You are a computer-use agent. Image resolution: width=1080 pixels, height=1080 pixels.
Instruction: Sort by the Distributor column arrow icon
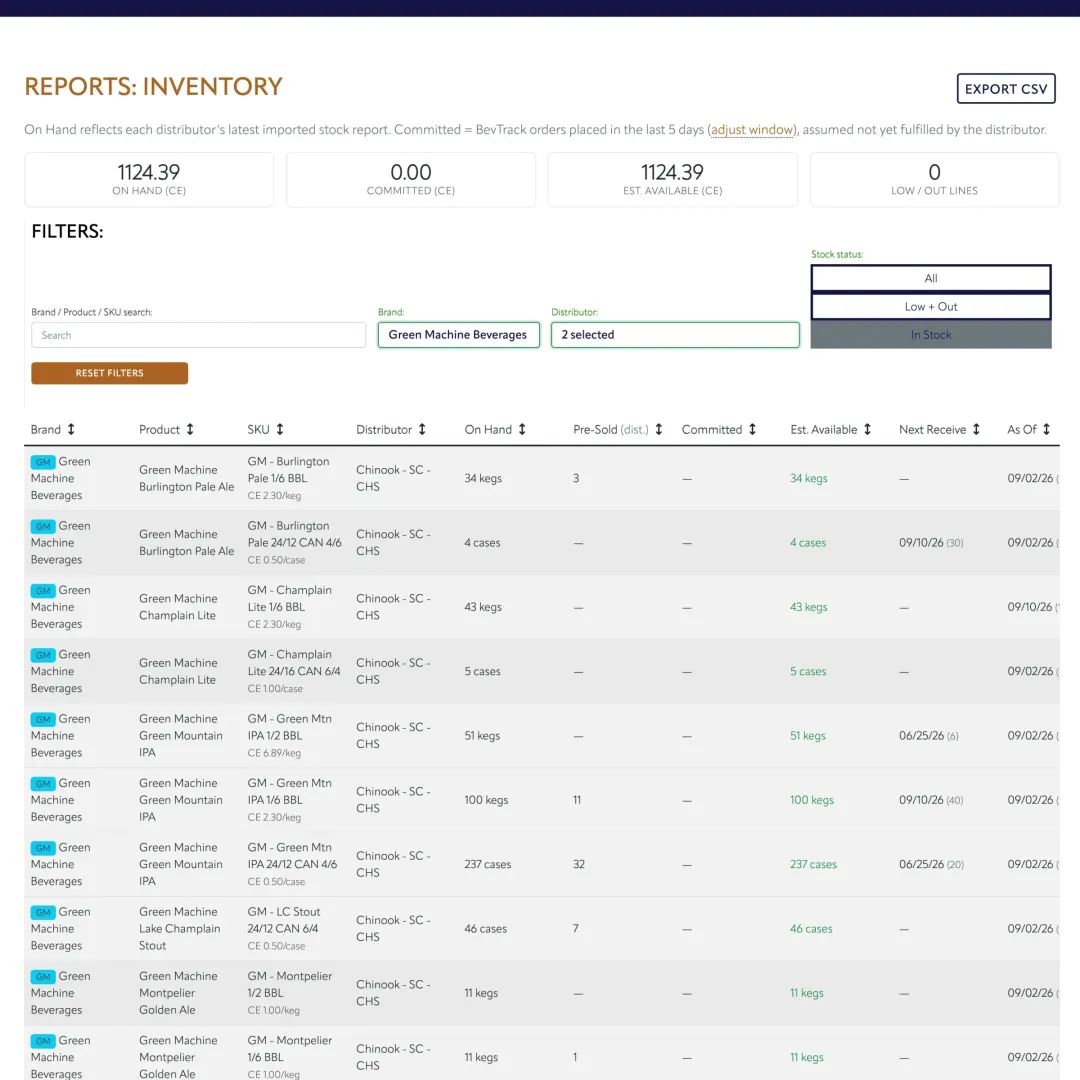tap(422, 429)
